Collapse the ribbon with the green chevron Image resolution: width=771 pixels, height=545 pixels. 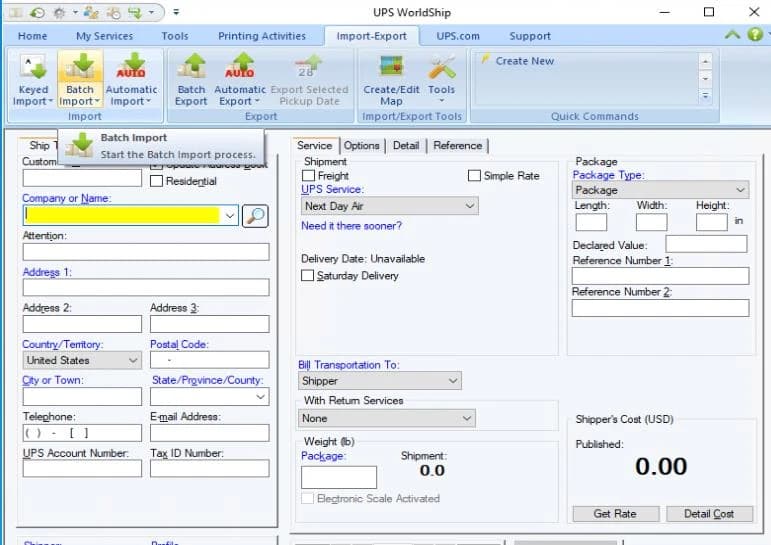point(732,34)
